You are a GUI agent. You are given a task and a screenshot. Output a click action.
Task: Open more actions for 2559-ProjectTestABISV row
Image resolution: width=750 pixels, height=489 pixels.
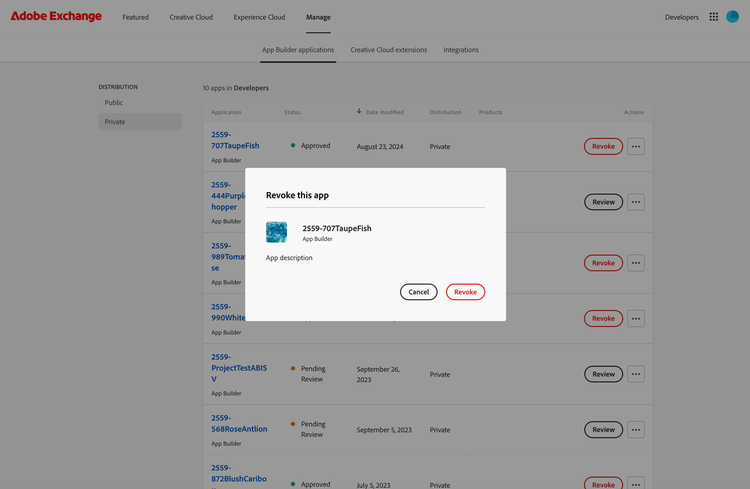[x=636, y=374]
